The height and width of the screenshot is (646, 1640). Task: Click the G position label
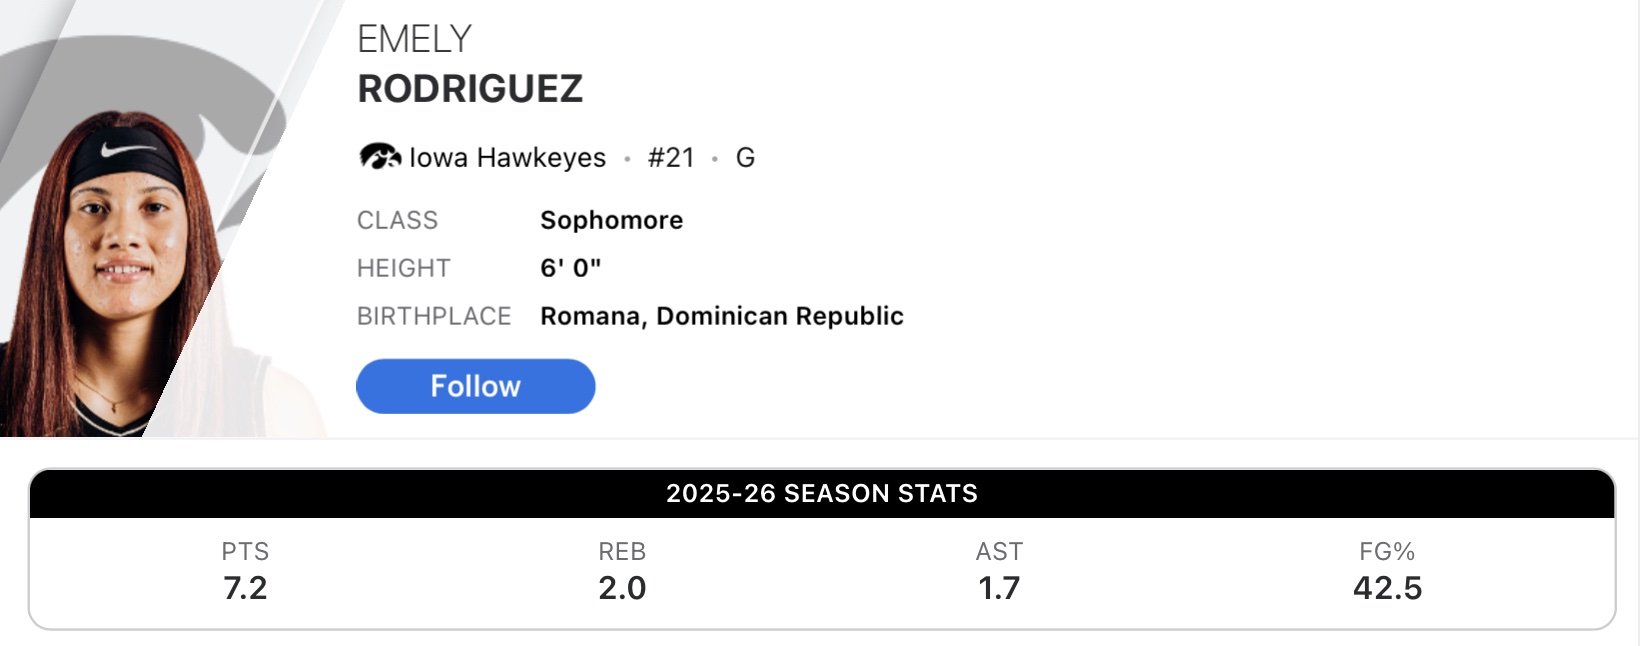(x=745, y=158)
